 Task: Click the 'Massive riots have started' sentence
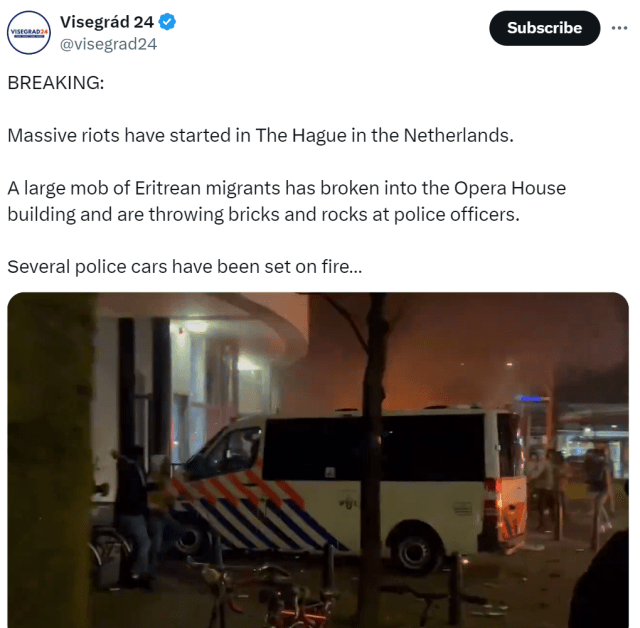coord(260,135)
